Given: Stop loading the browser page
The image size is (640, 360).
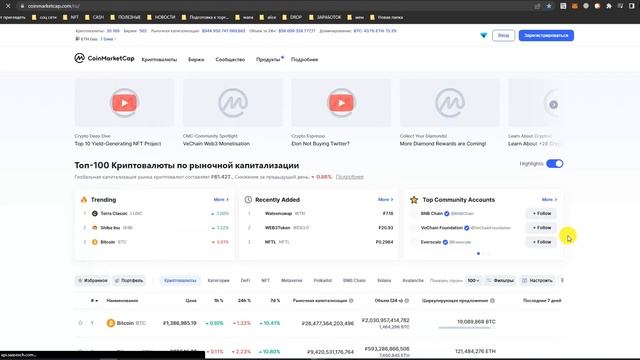Looking at the screenshot, I should [x=8, y=6].
